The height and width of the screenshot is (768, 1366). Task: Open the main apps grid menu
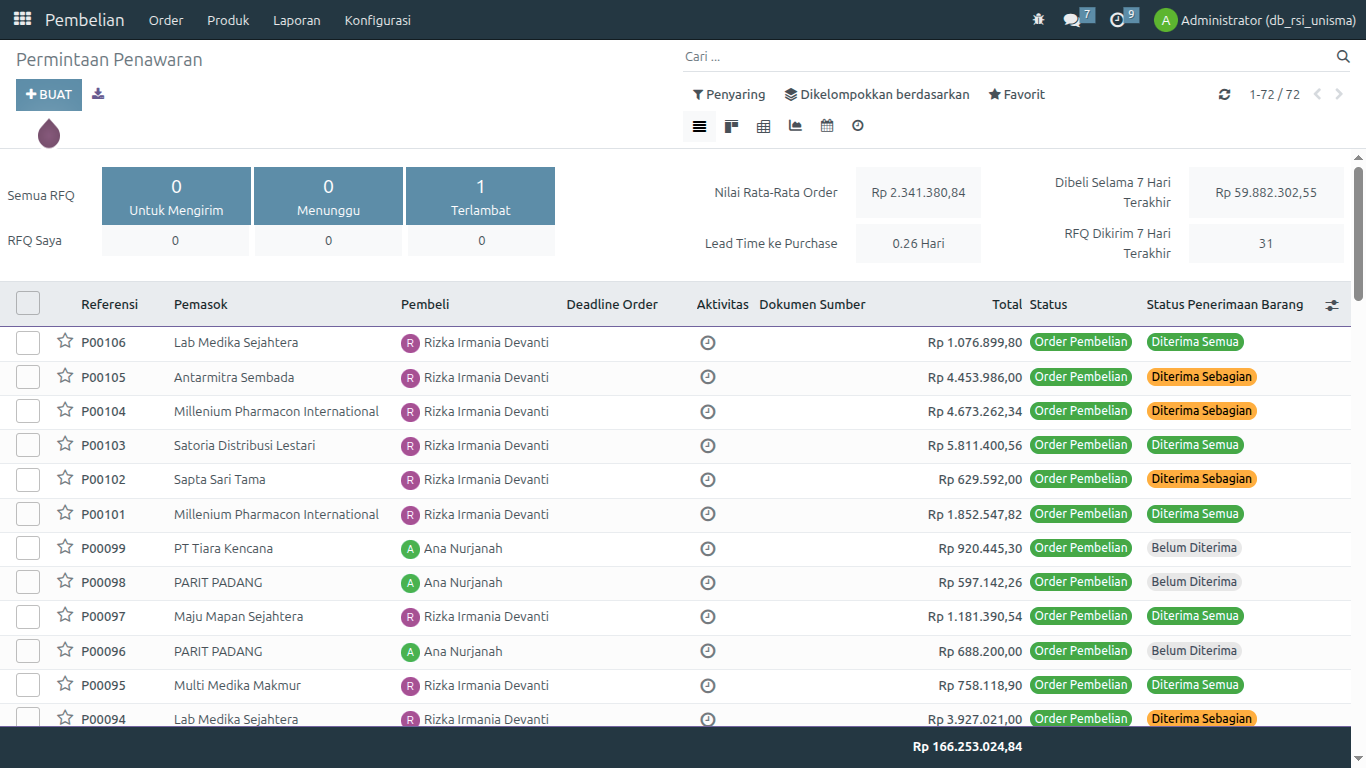click(x=22, y=19)
